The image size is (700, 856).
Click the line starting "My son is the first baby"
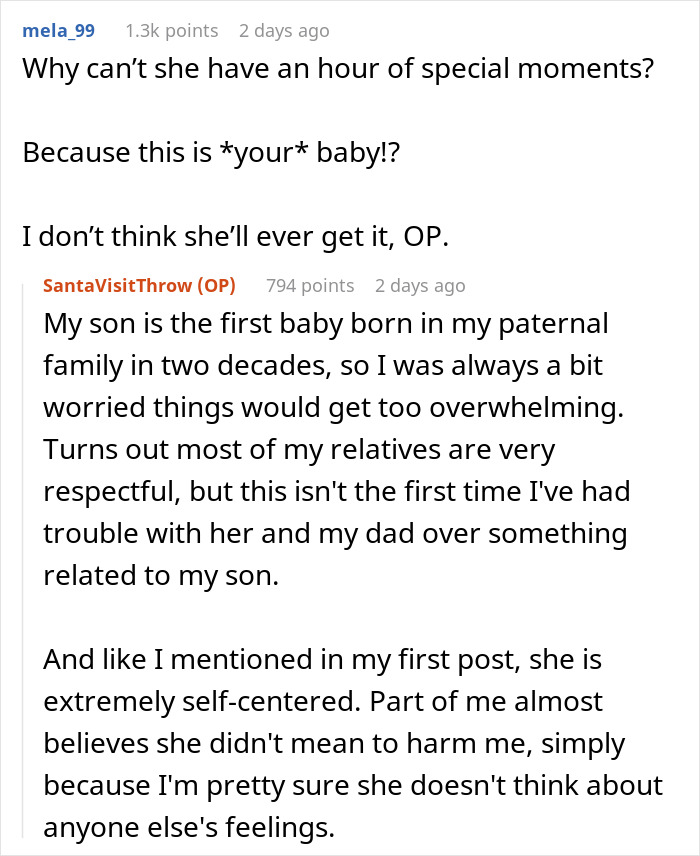pos(325,326)
